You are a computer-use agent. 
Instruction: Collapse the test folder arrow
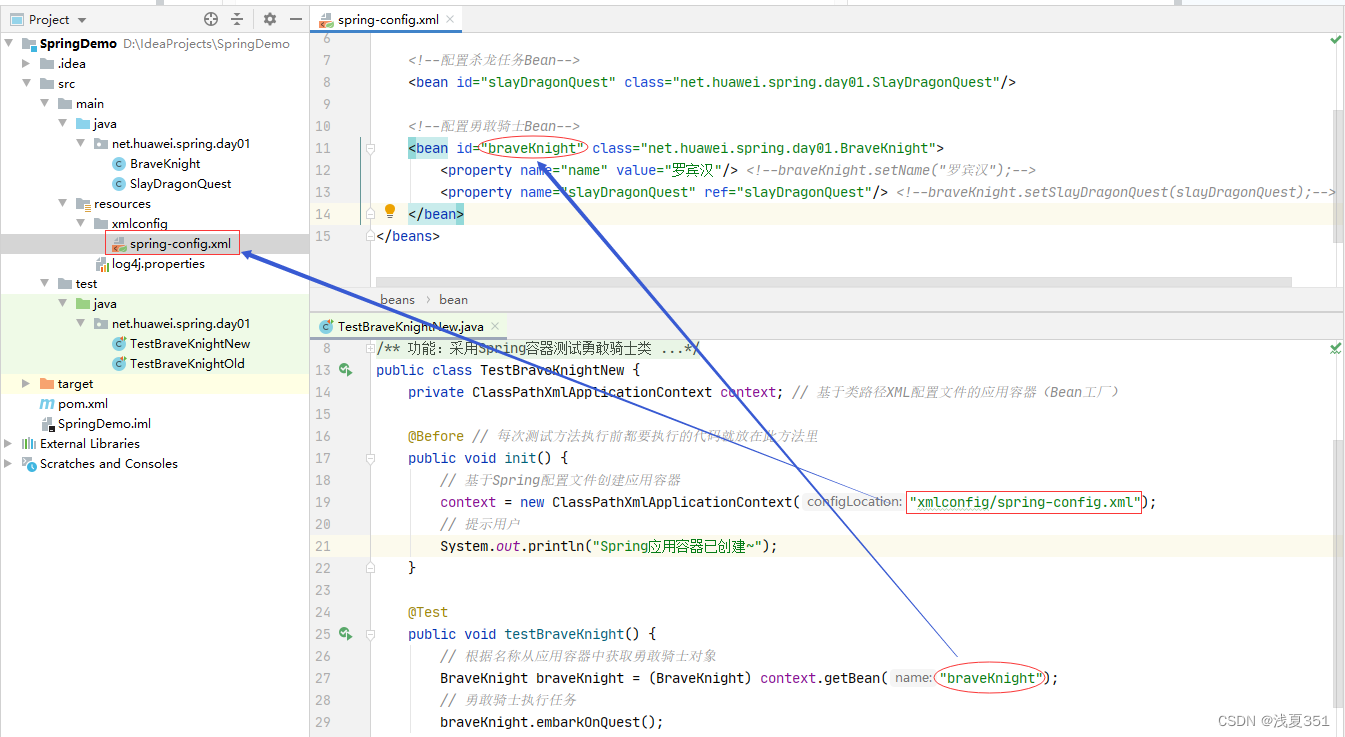45,284
